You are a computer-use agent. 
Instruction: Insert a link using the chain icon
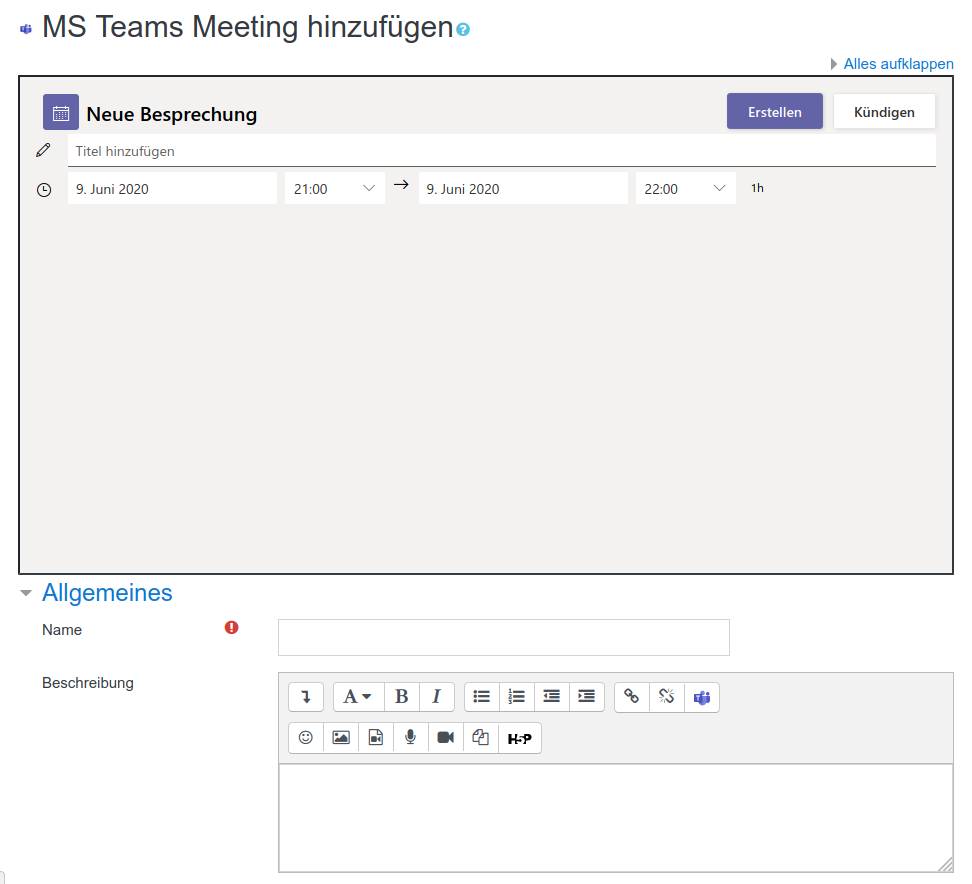click(x=631, y=697)
